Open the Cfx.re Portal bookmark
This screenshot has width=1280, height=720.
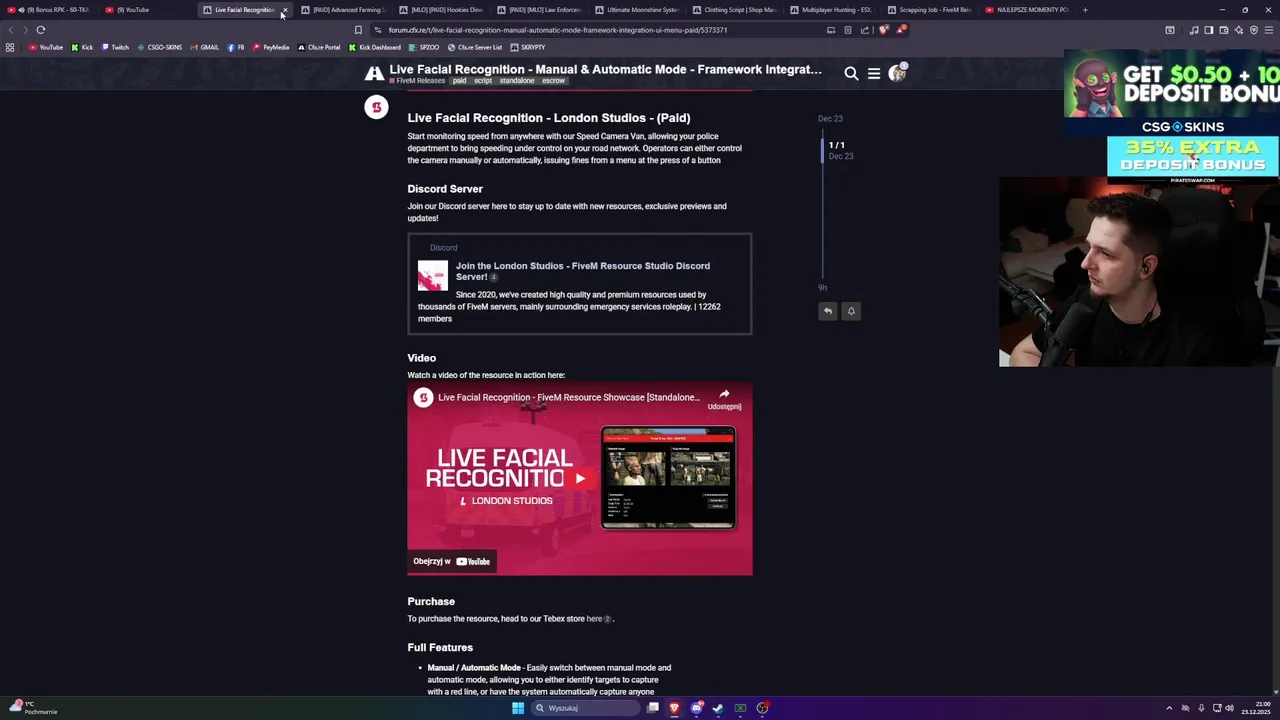pos(319,47)
